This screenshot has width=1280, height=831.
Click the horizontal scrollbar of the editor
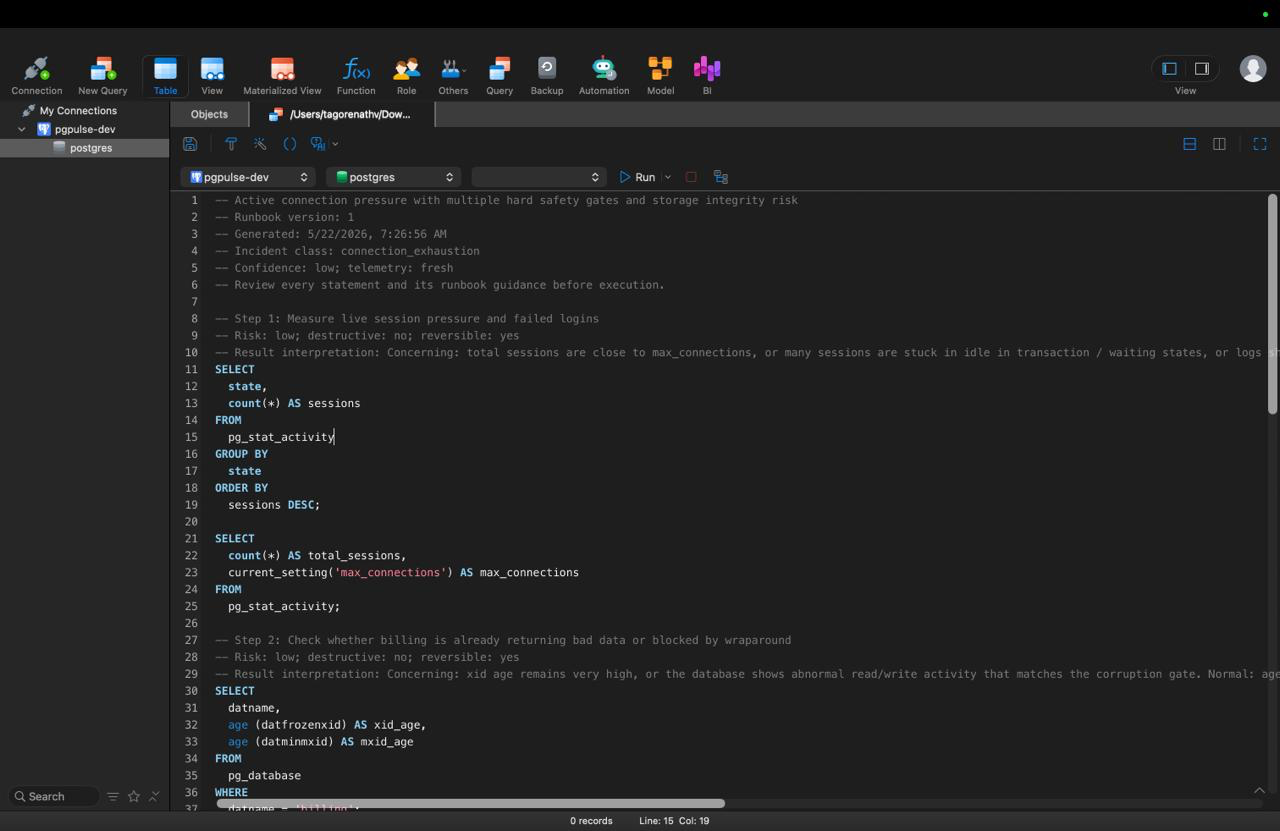click(470, 803)
